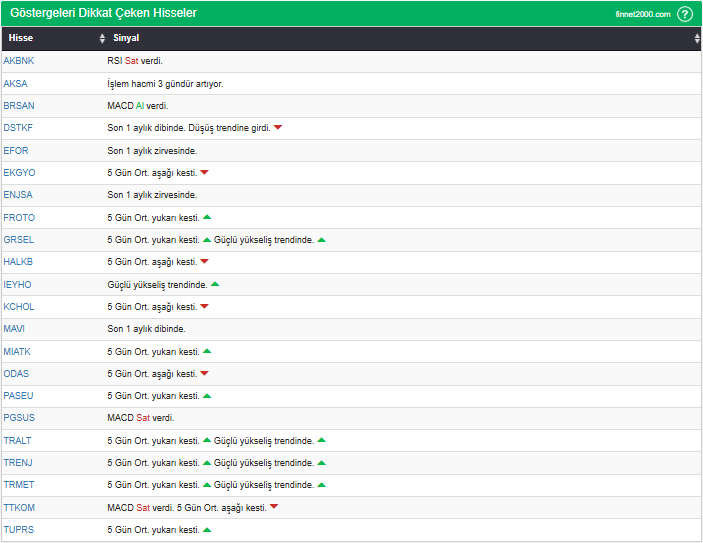This screenshot has width=703, height=543.
Task: Click the MAVI stock ticker
Action: pyautogui.click(x=14, y=329)
